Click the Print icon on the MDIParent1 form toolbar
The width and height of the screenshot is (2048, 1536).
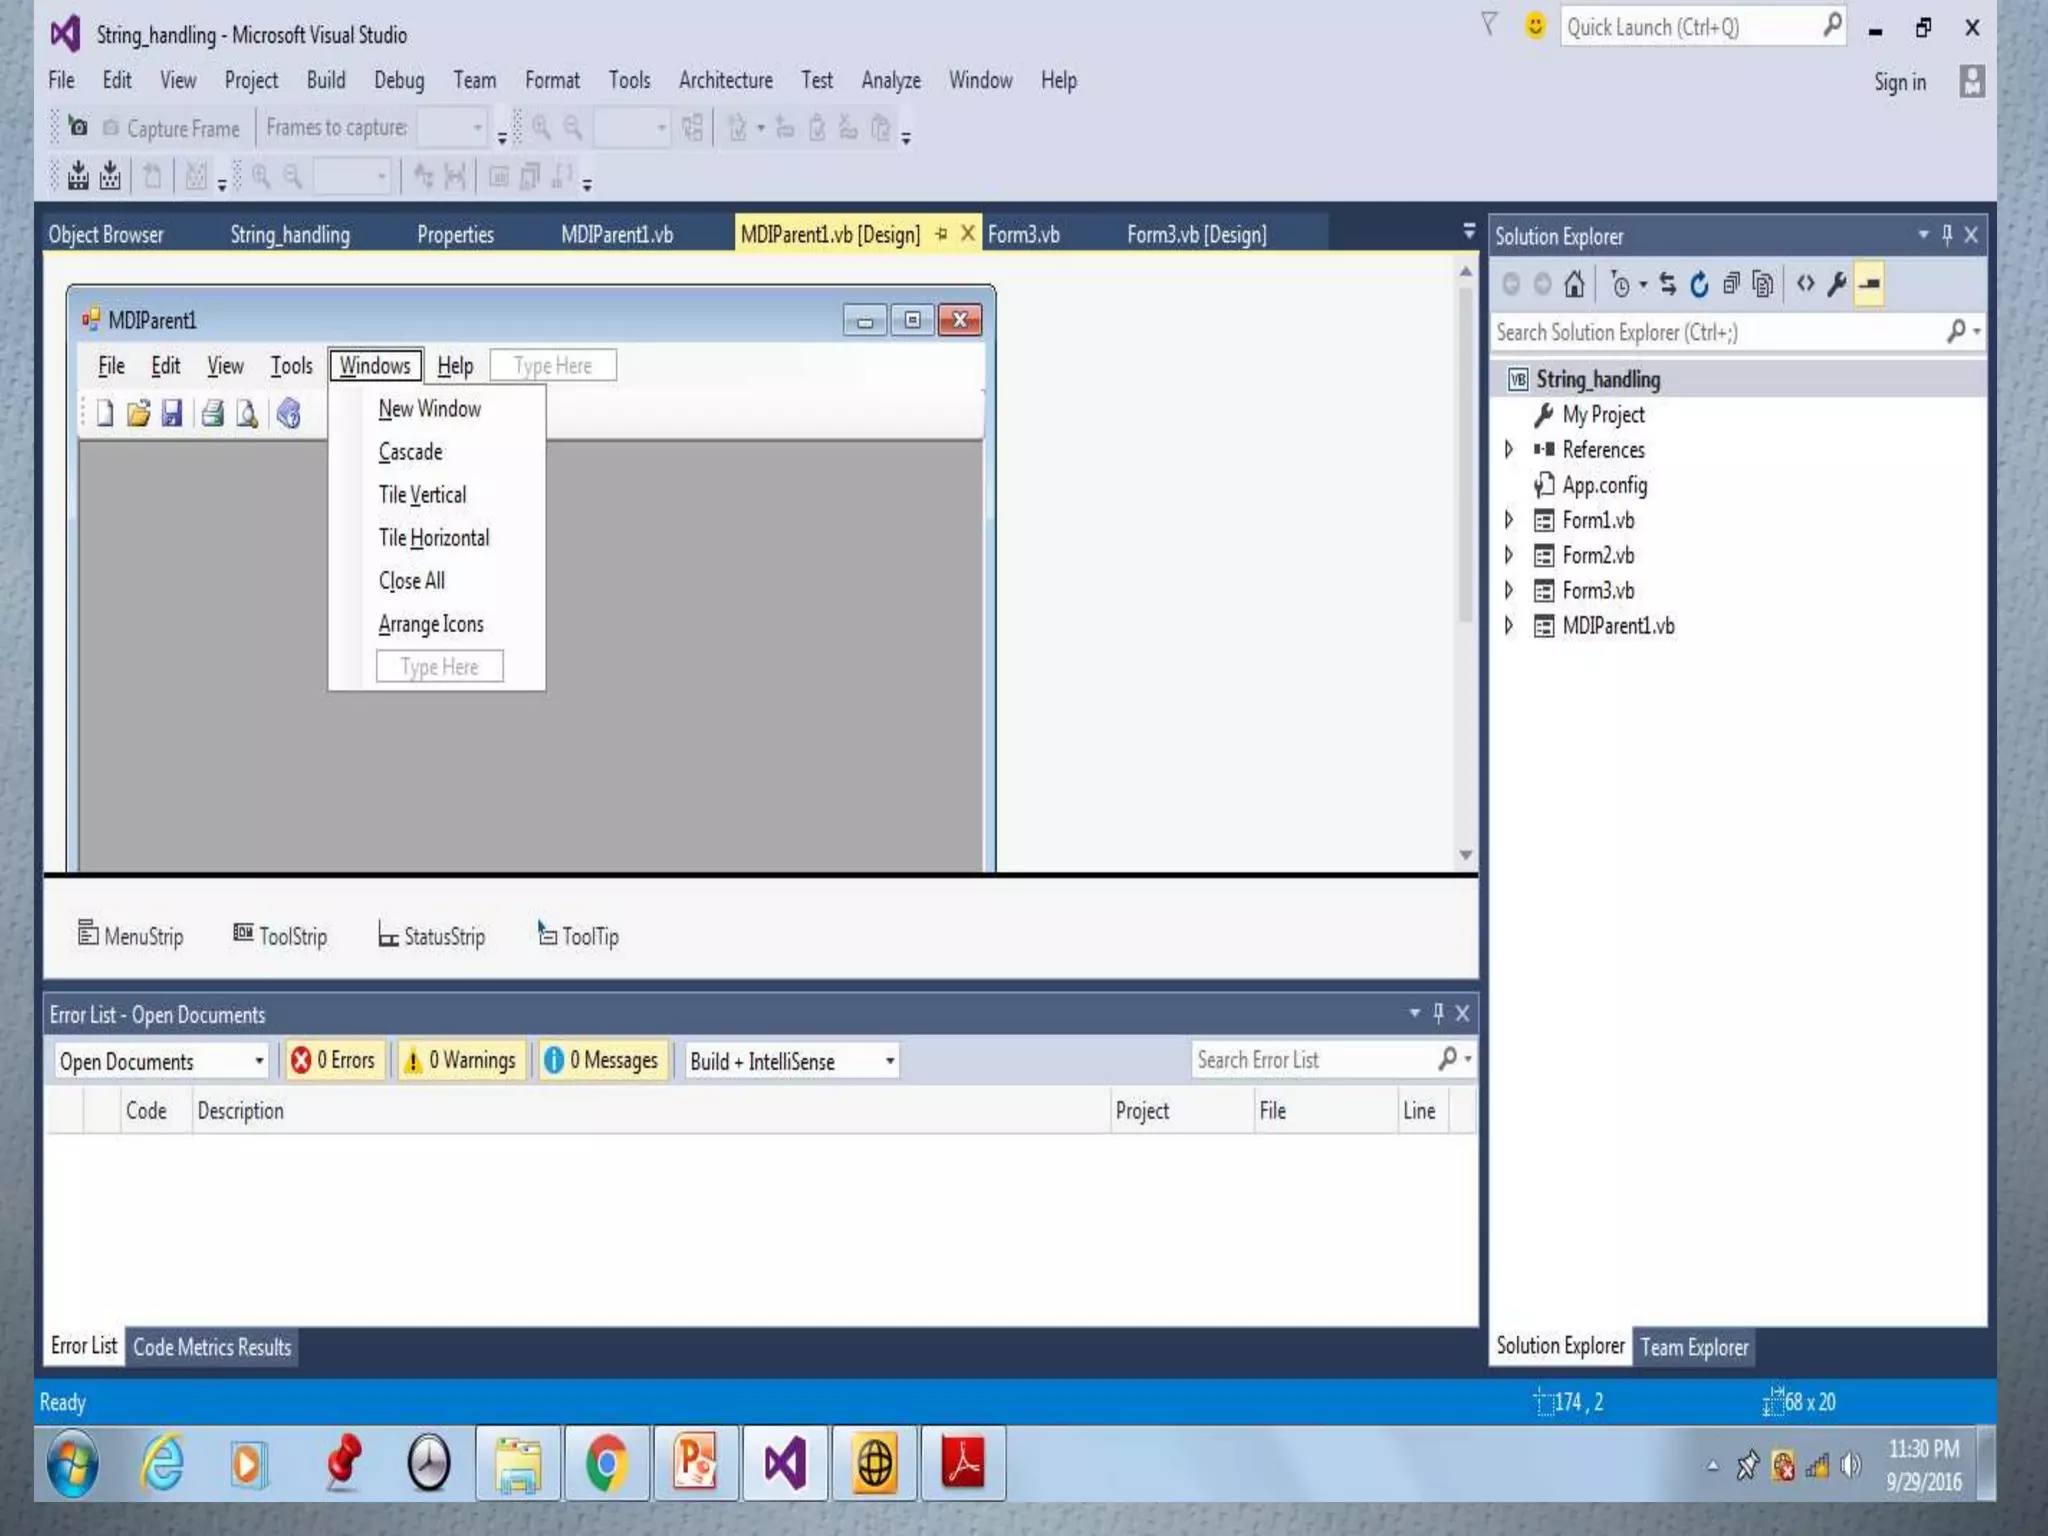point(212,413)
